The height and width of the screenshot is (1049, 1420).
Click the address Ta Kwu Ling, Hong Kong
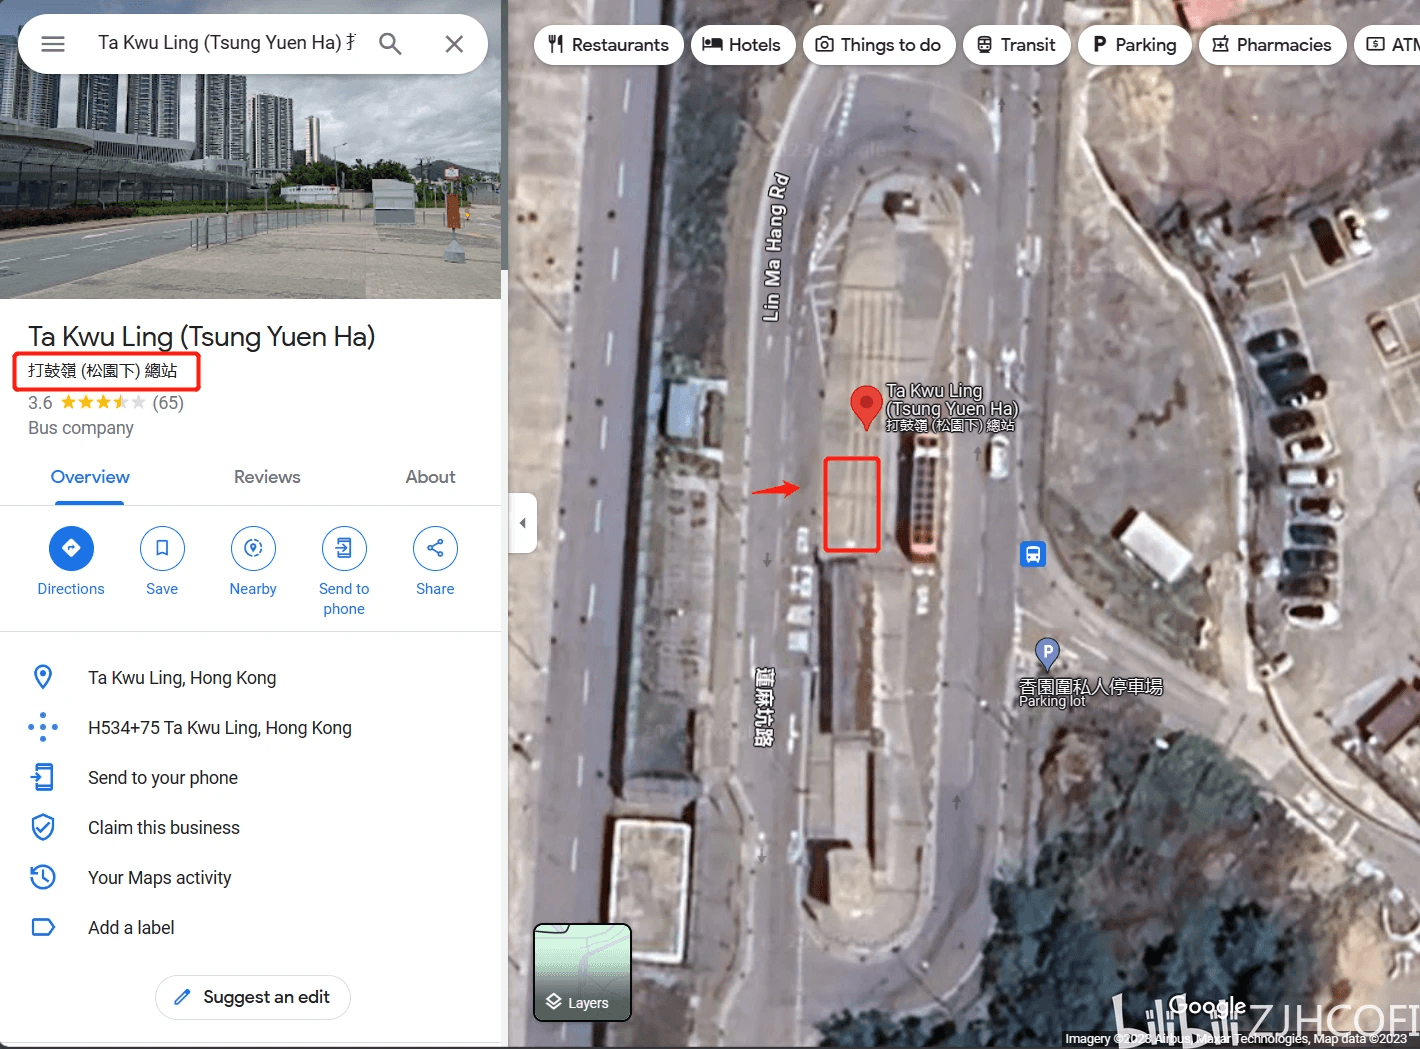(182, 678)
